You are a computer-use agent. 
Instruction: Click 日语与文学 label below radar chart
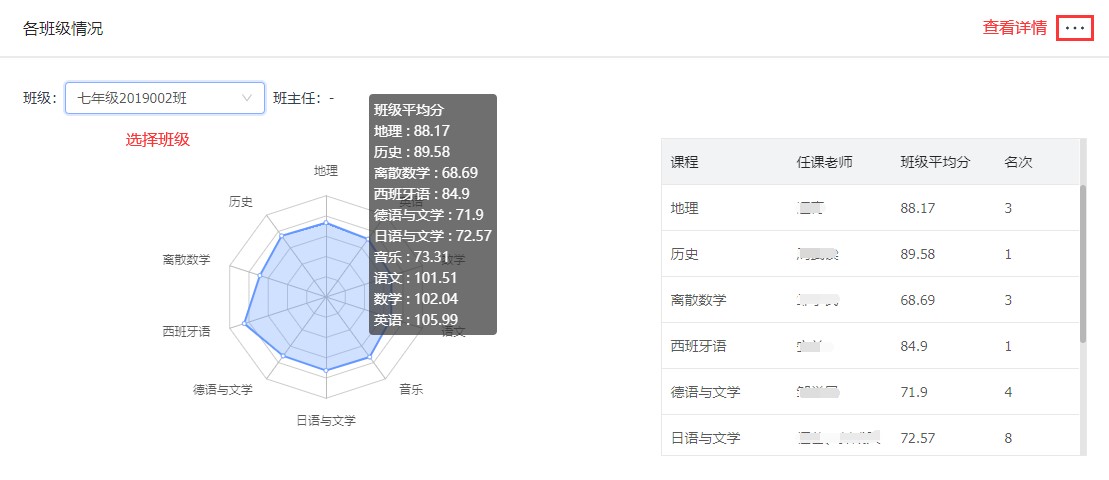(326, 421)
